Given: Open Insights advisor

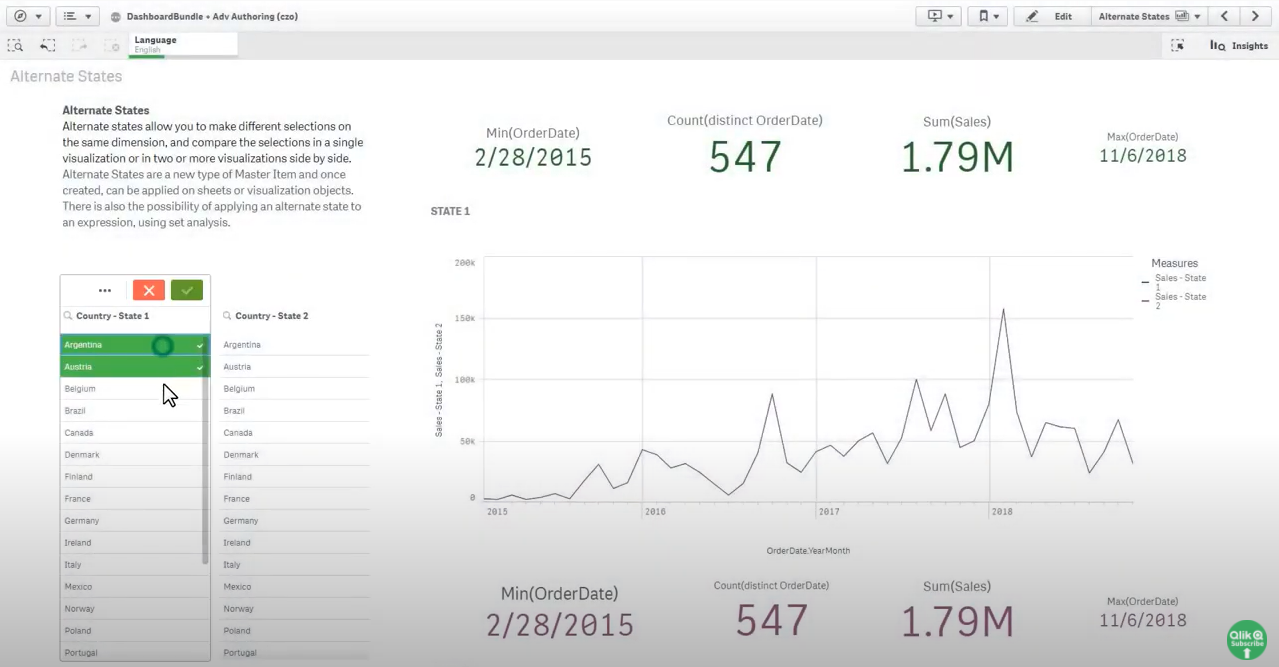Looking at the screenshot, I should (1238, 46).
